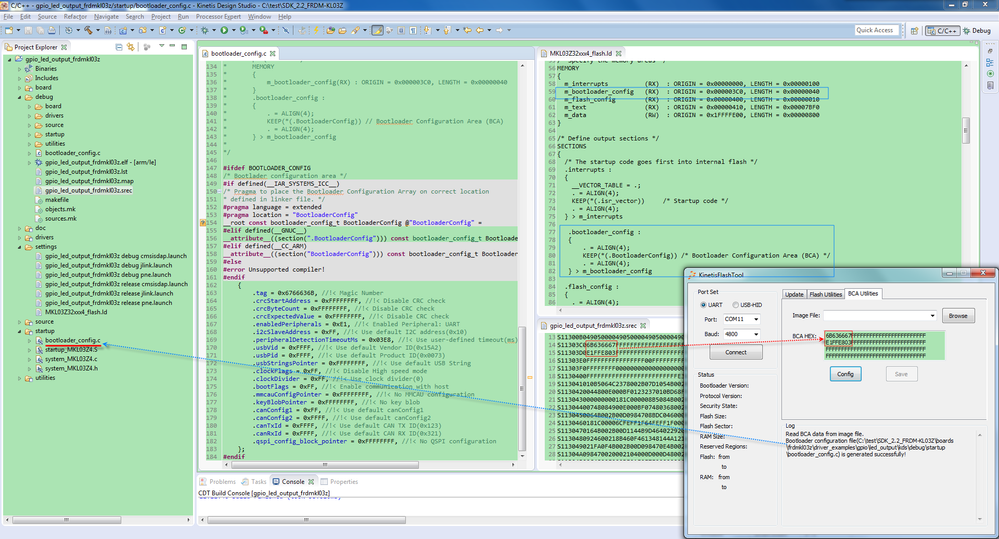Screen dimensions: 999x539
Task: Click the New file toolbar icon
Action: 10,31
